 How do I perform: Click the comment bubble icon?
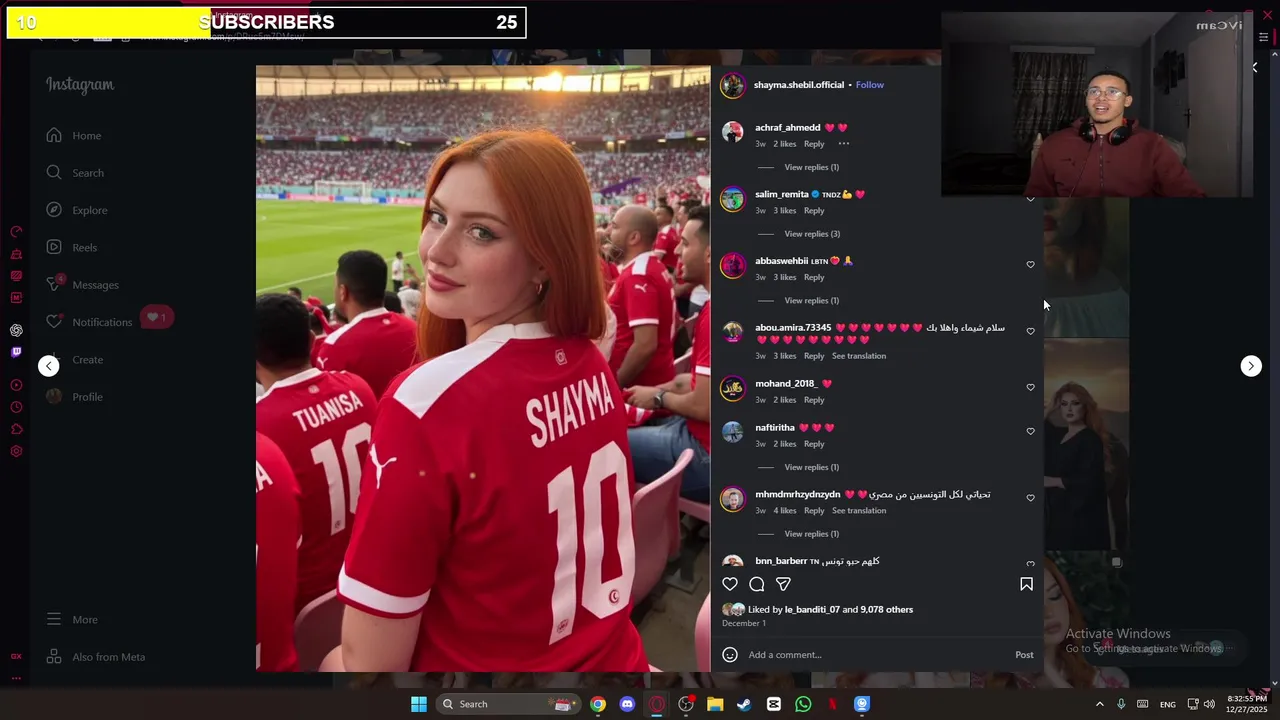click(757, 584)
